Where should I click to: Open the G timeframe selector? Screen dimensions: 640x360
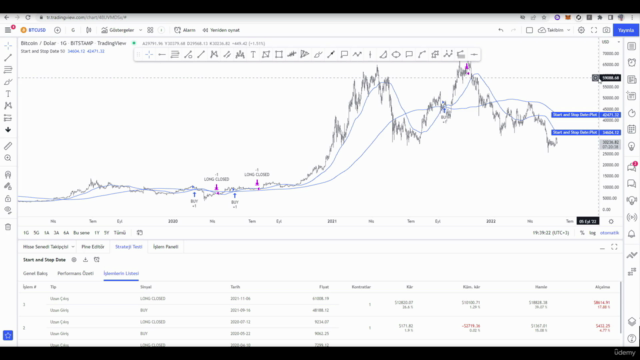point(73,30)
